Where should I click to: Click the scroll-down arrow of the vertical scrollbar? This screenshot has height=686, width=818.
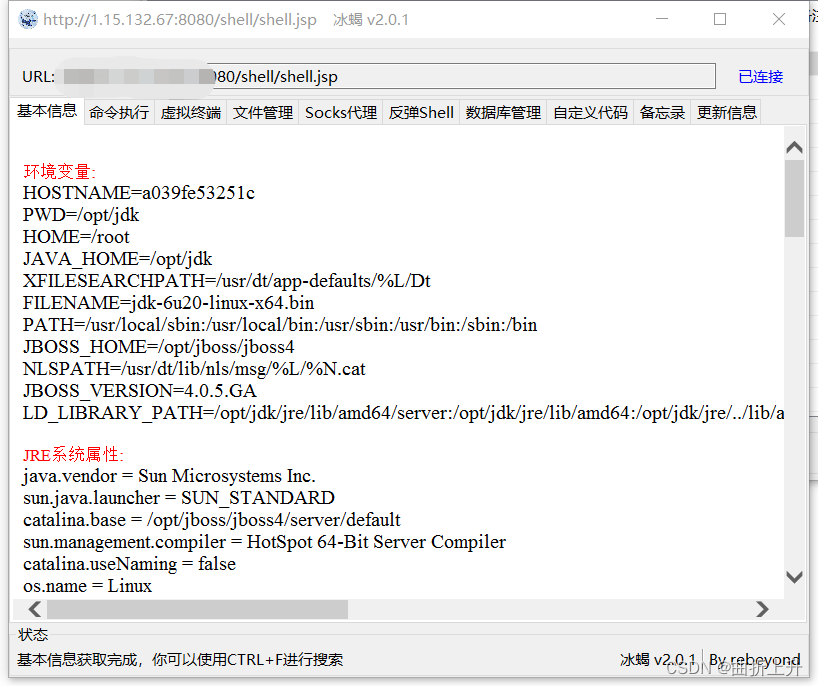coord(794,577)
